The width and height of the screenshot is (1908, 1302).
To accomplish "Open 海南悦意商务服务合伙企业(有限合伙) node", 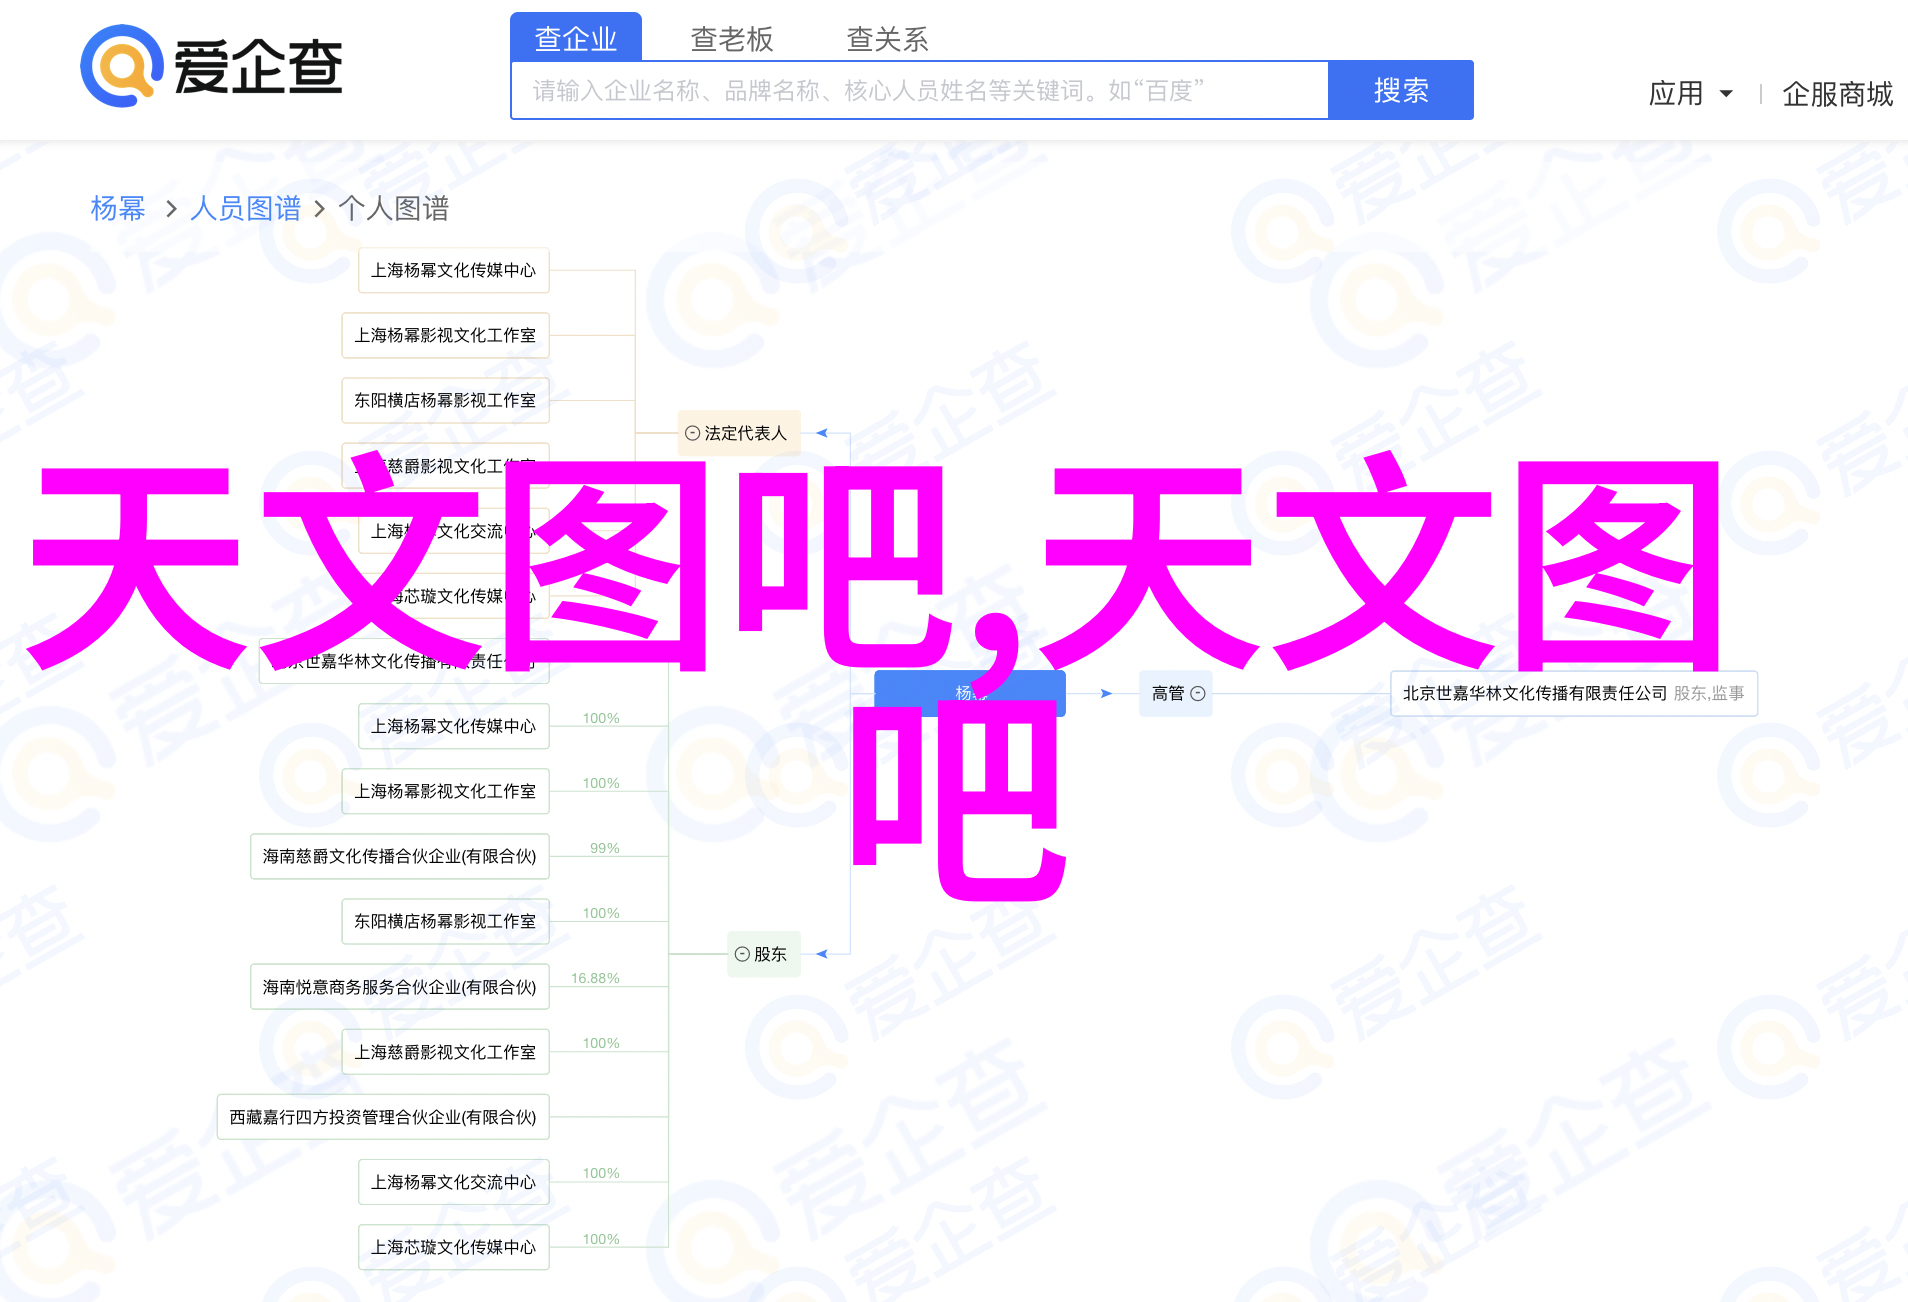I will (400, 987).
